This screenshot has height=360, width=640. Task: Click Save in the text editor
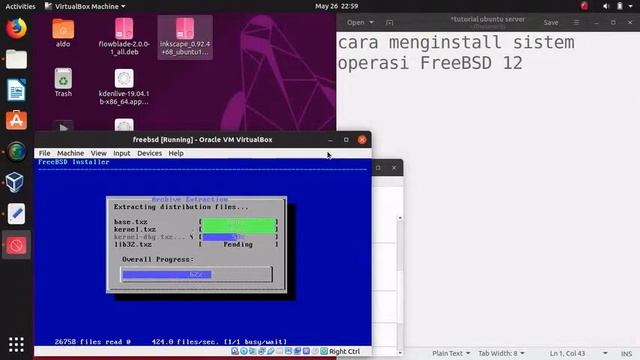[551, 22]
